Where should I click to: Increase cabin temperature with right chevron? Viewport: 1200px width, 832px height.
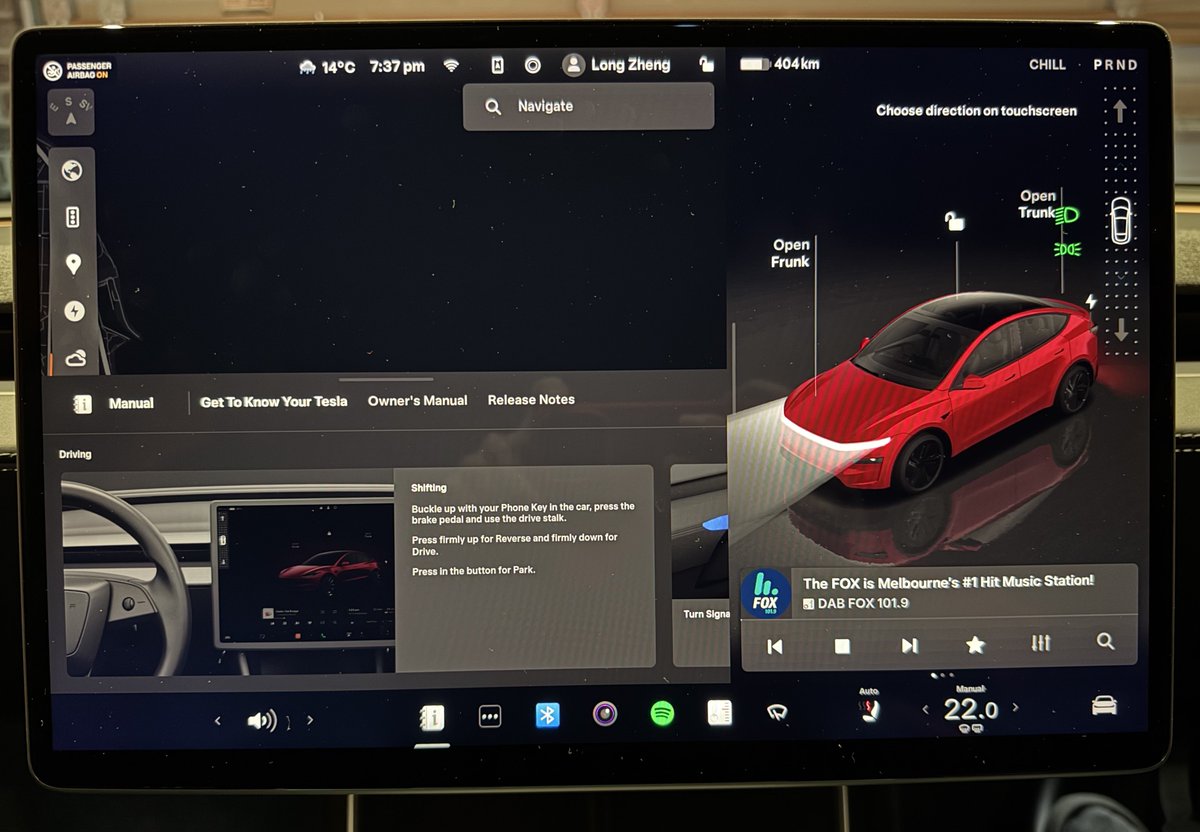pyautogui.click(x=1016, y=708)
